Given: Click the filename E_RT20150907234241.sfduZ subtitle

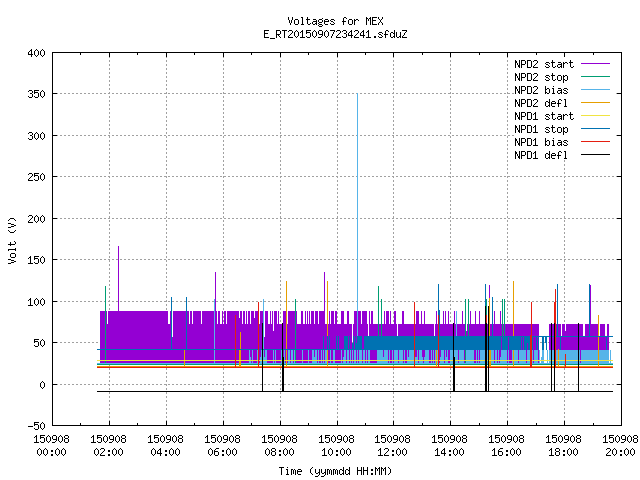Looking at the screenshot, I should 335,34.
